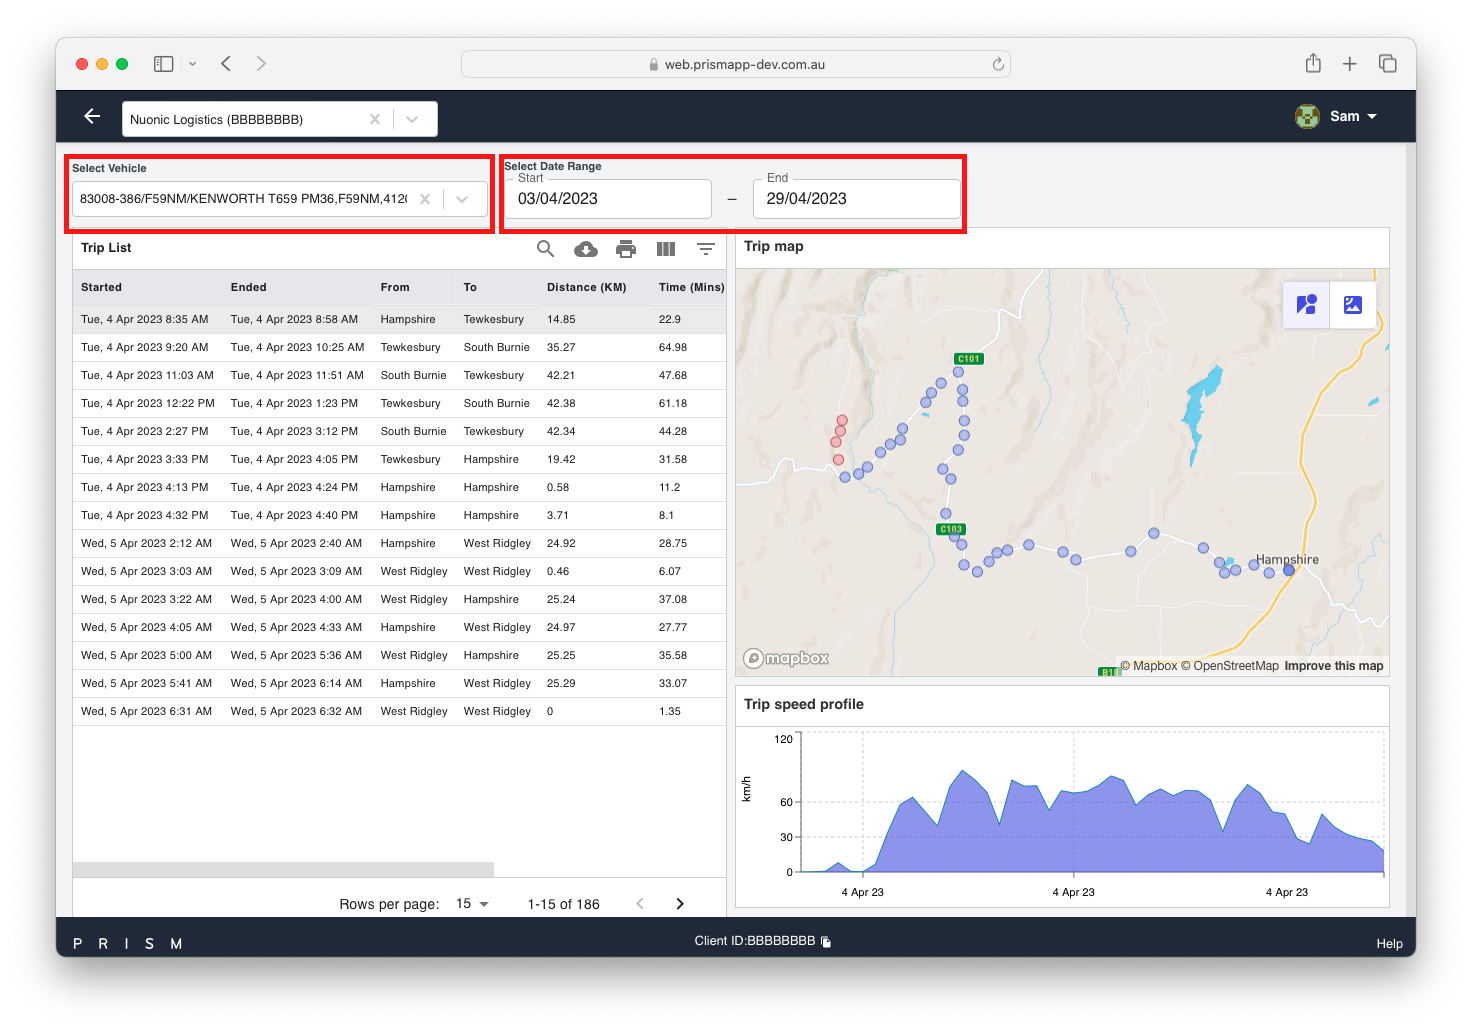Go back using the white arrow
The width and height of the screenshot is (1472, 1031).
(x=92, y=117)
